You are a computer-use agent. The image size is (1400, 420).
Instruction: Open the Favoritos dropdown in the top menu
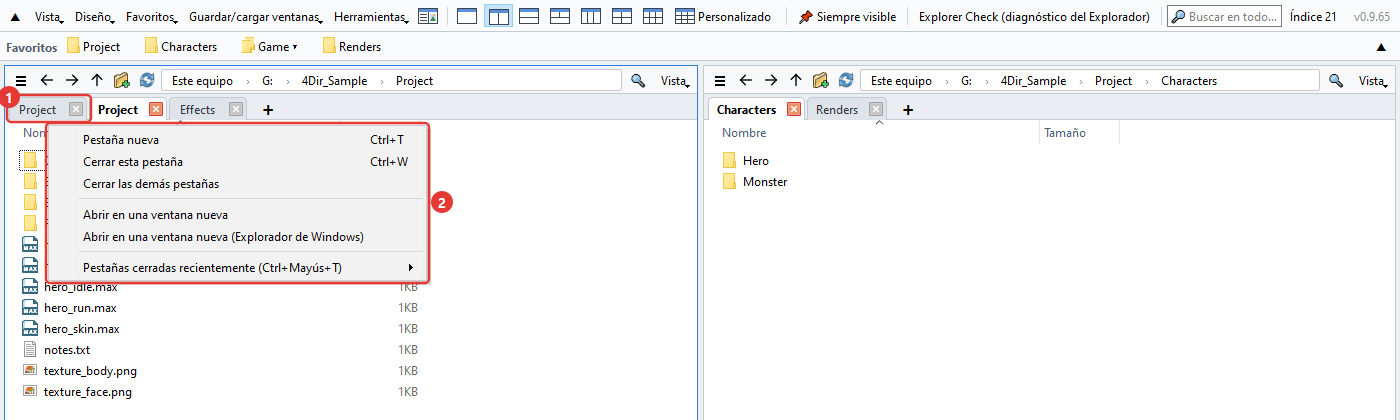(152, 17)
